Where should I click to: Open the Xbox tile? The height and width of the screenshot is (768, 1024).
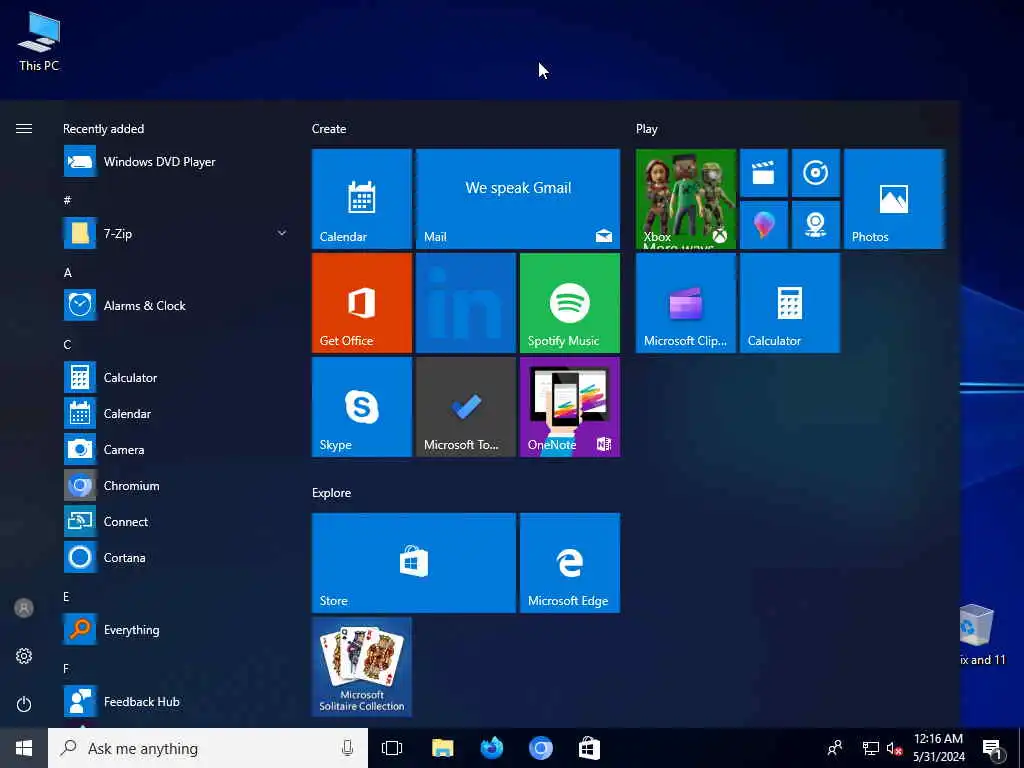pyautogui.click(x=686, y=199)
